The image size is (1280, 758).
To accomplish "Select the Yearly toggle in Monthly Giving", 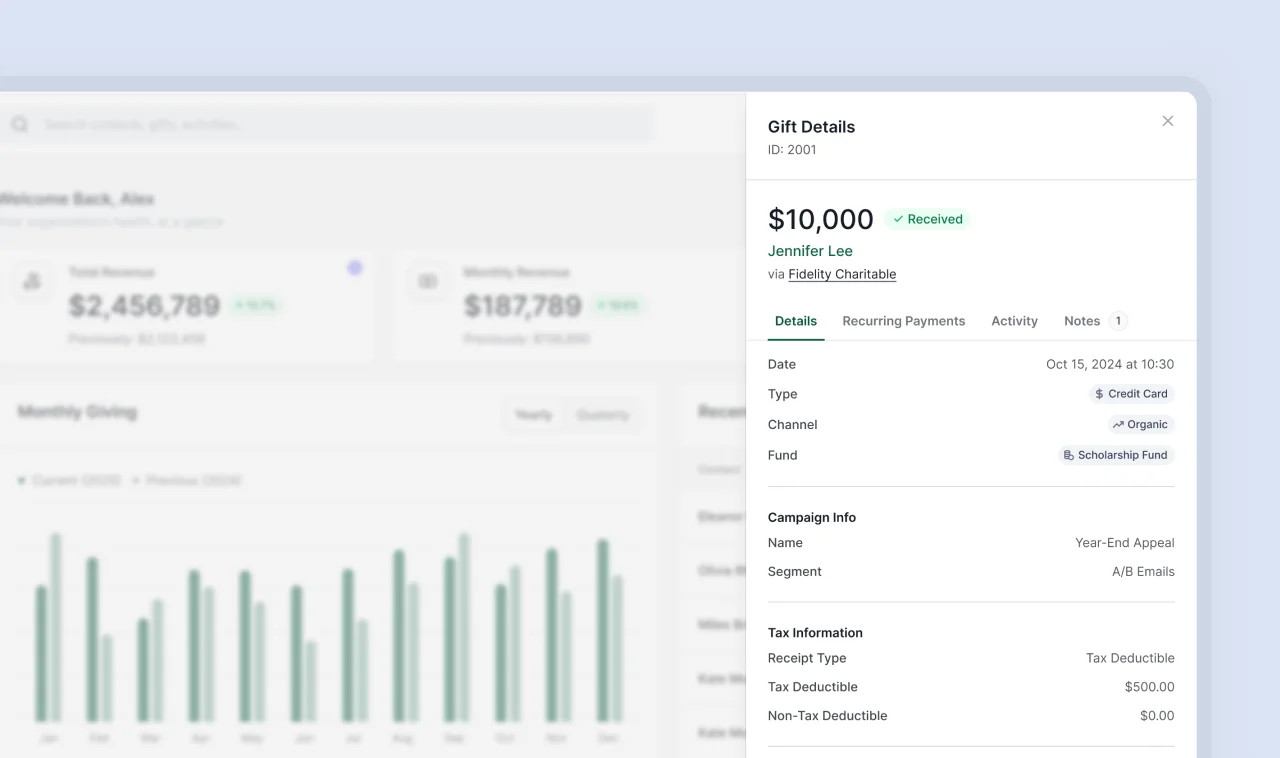I will (534, 415).
